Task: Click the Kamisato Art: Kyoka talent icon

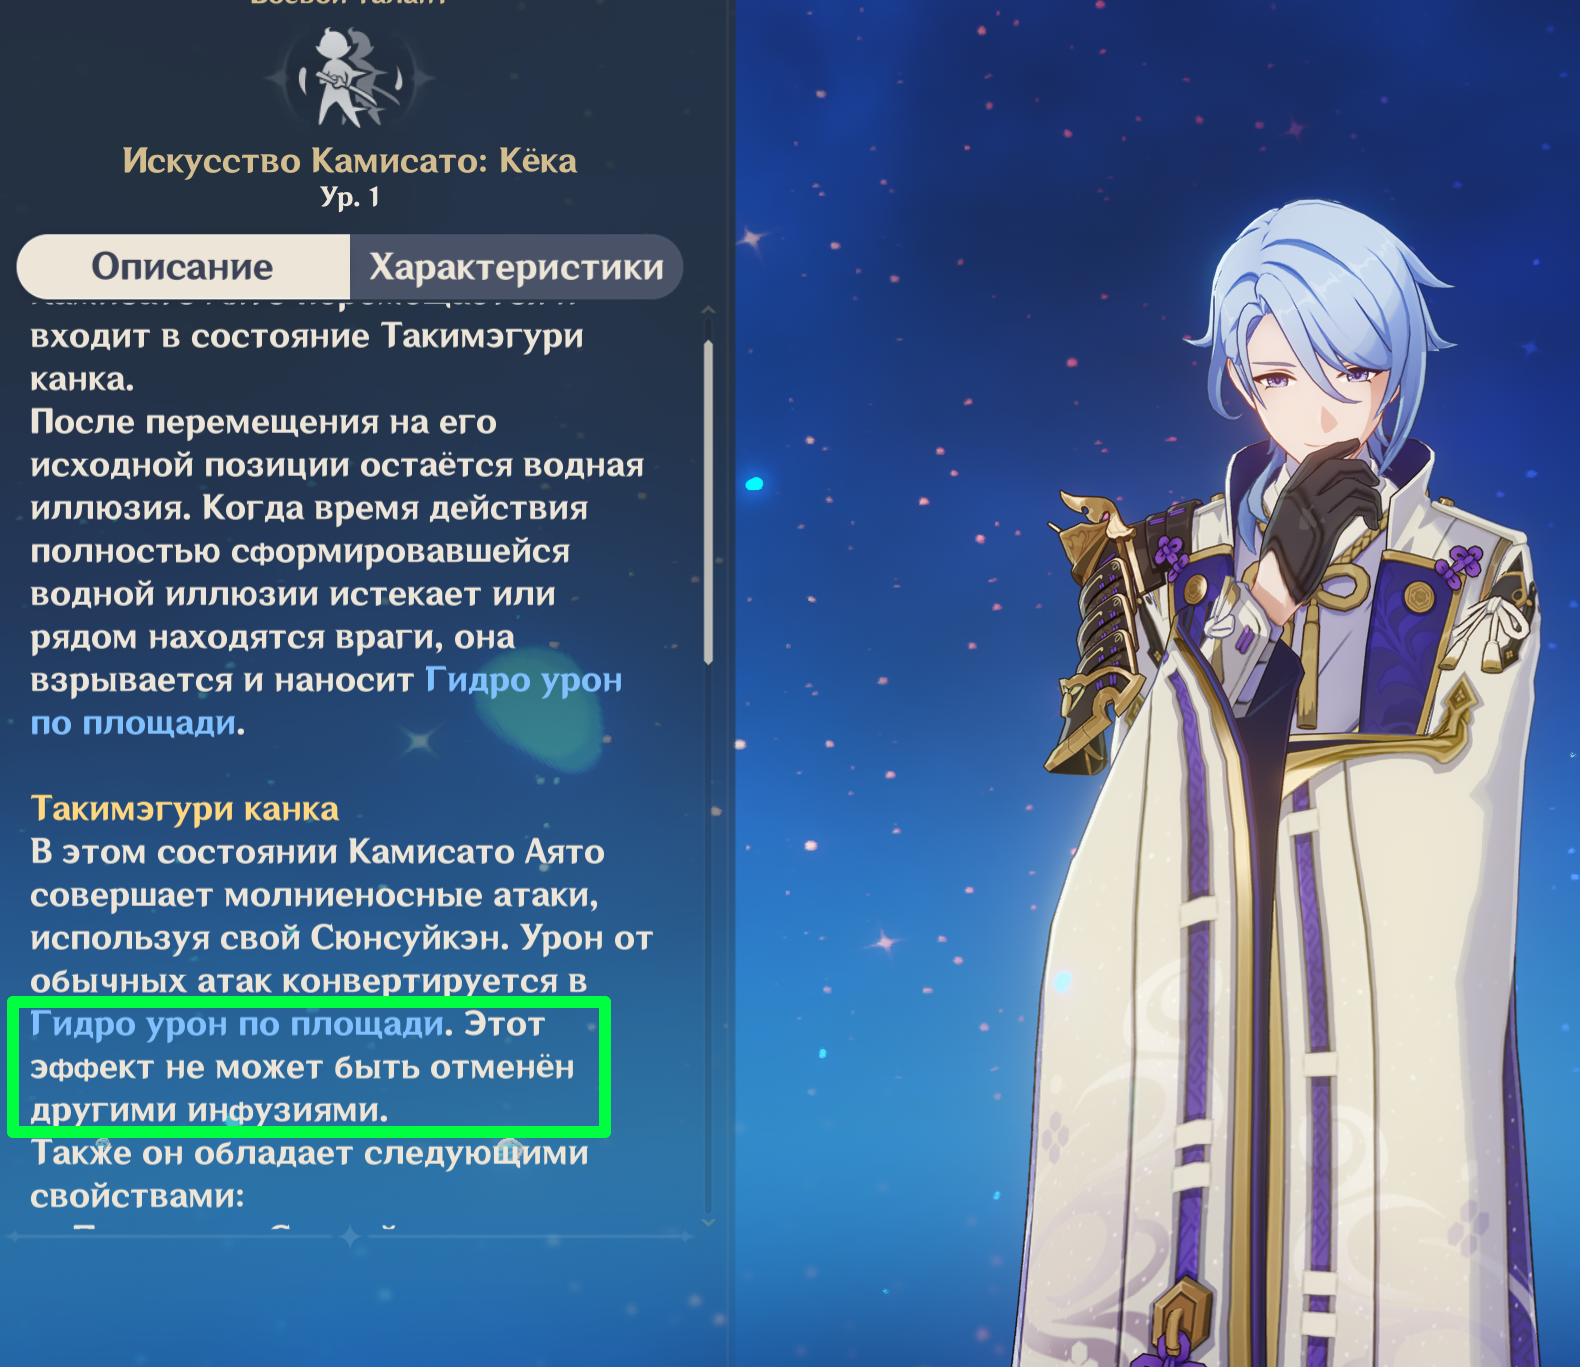Action: (x=348, y=78)
